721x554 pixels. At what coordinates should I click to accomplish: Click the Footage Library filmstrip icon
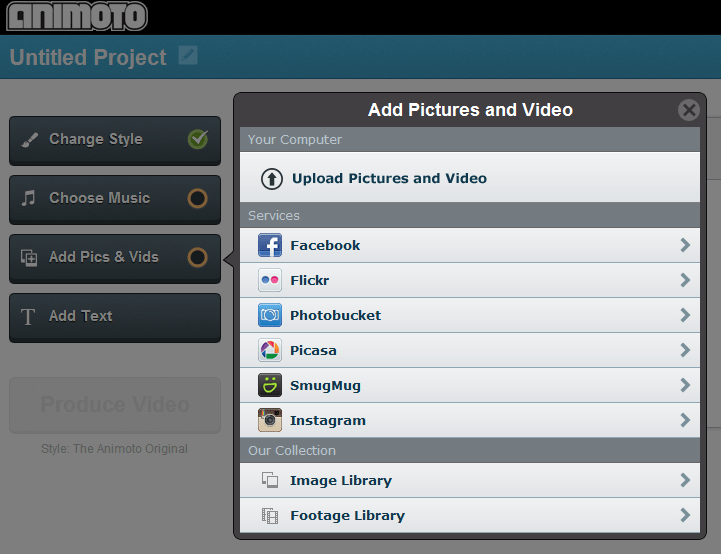270,516
